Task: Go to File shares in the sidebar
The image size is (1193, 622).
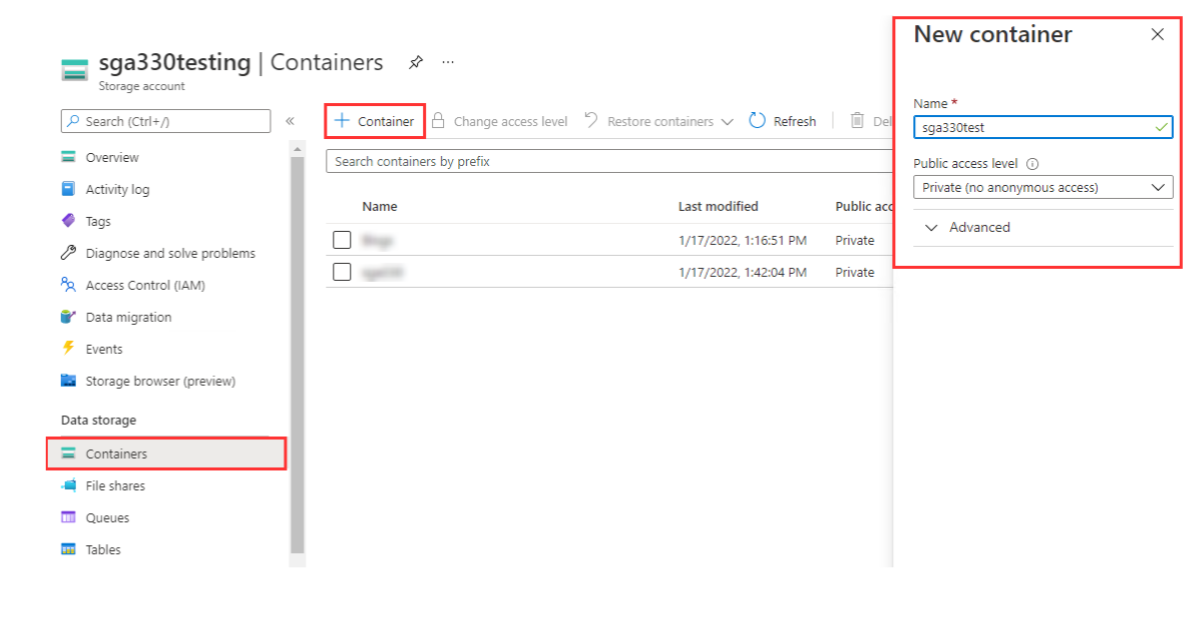Action: 115,486
